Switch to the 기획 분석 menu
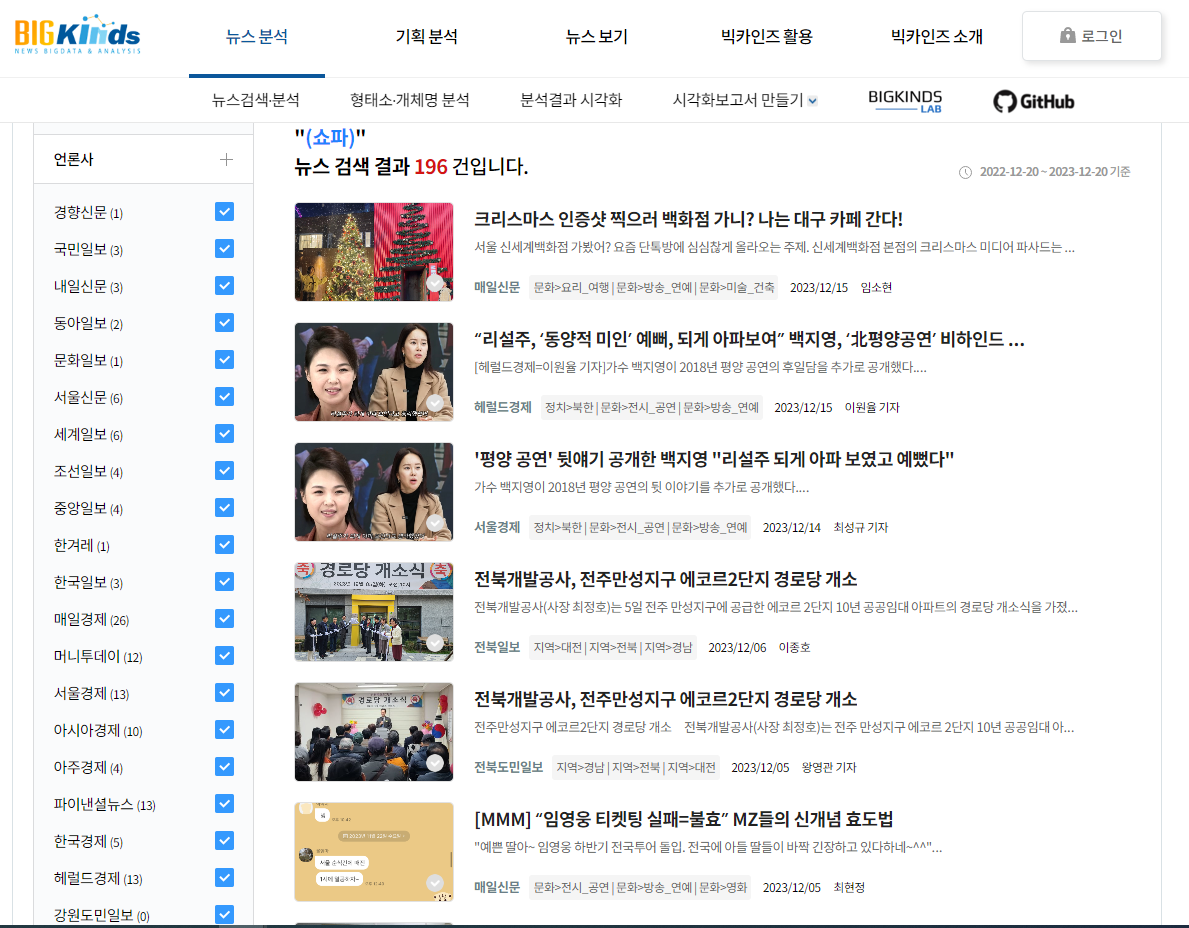The width and height of the screenshot is (1189, 928). tap(426, 35)
